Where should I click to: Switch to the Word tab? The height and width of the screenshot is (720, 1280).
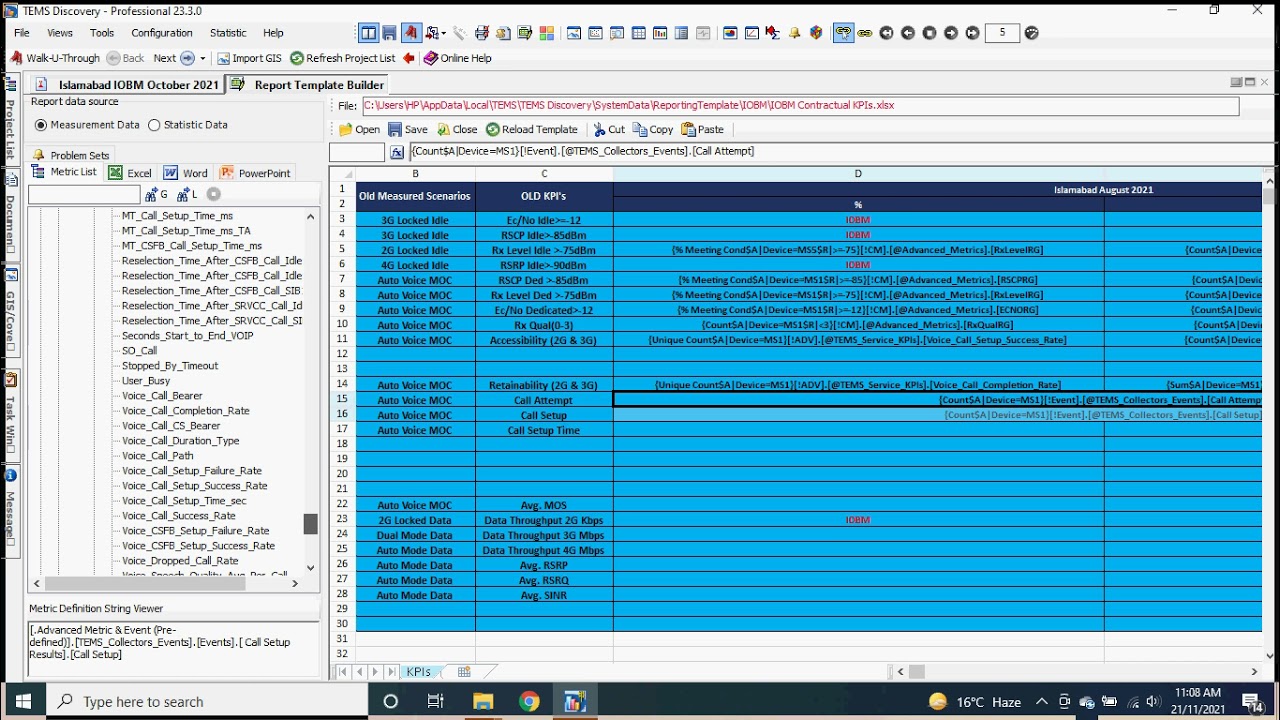pyautogui.click(x=186, y=173)
